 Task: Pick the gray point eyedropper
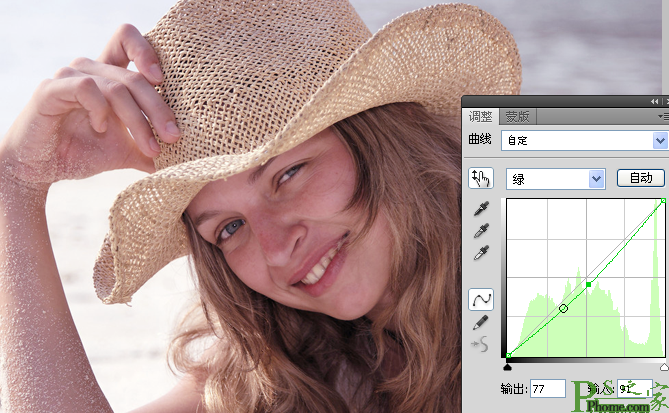coord(481,231)
